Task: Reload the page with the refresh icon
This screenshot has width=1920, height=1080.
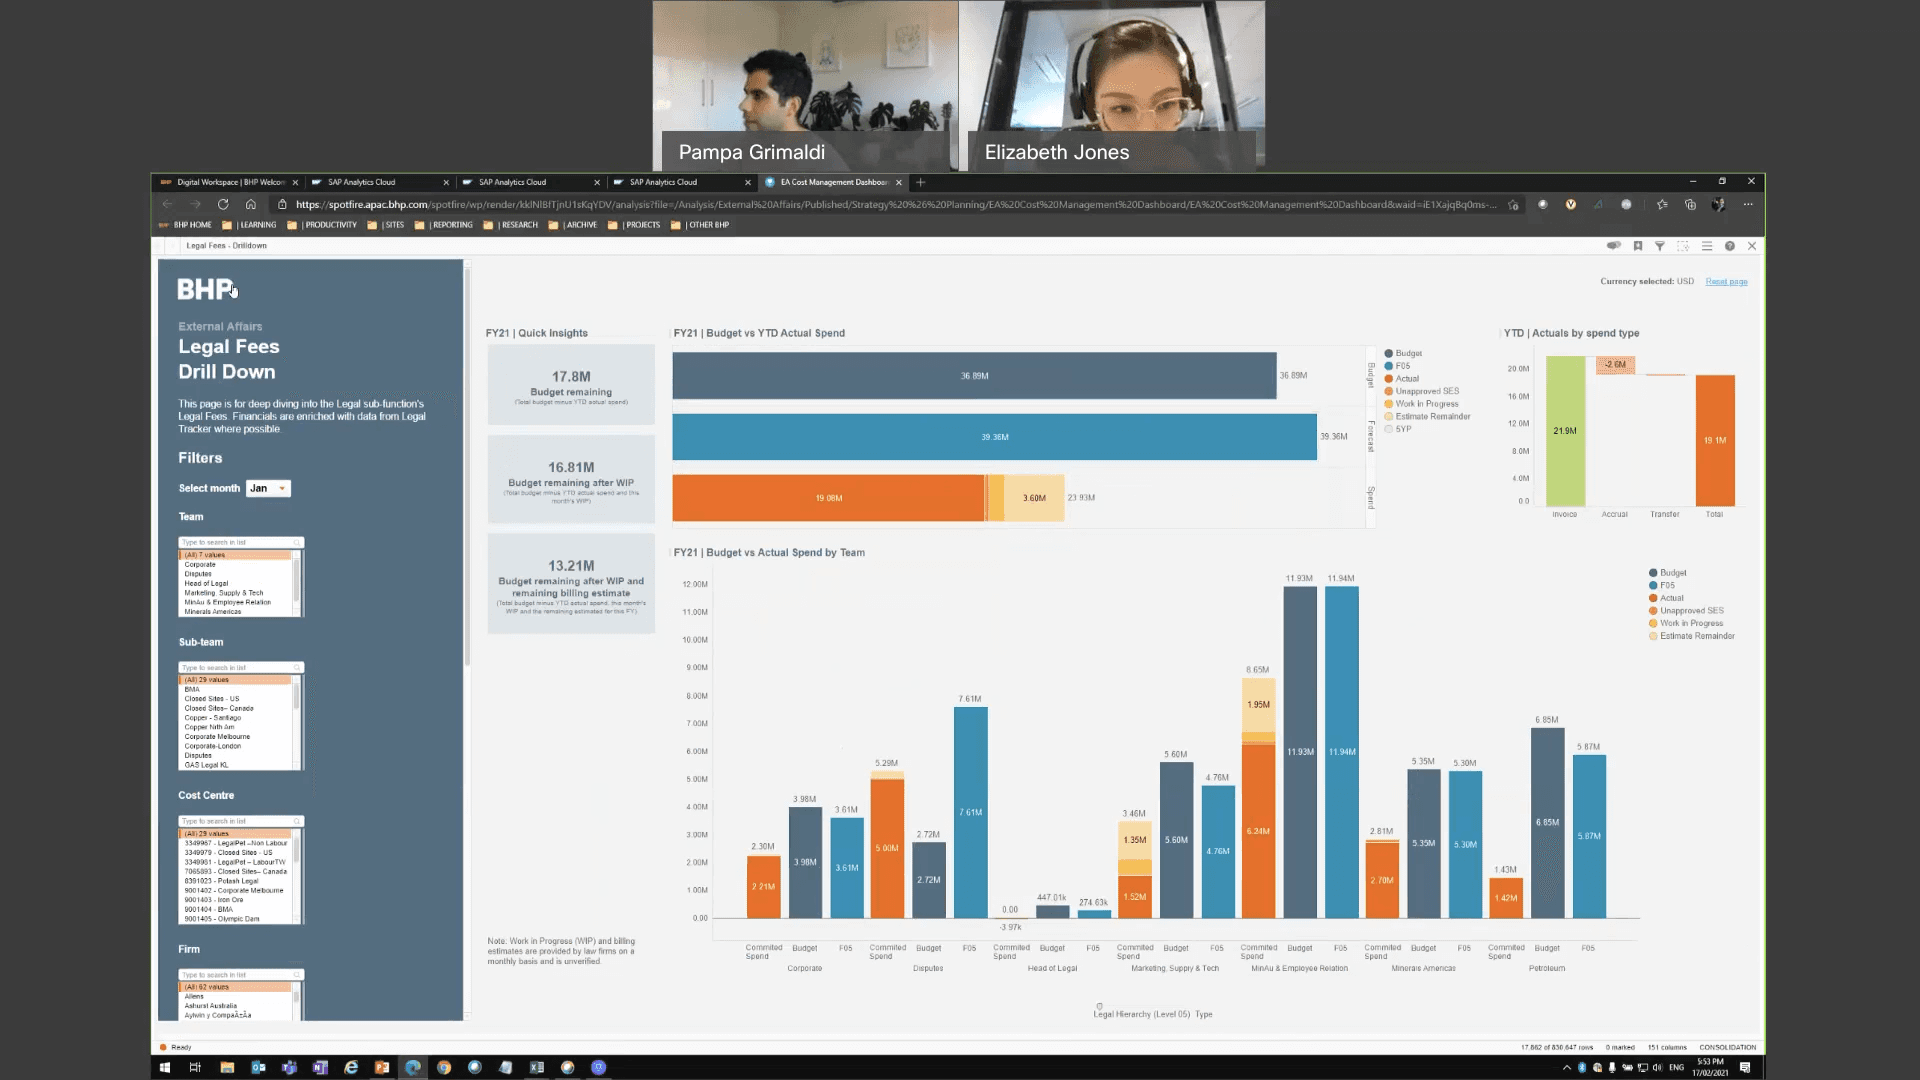Action: [x=223, y=204]
